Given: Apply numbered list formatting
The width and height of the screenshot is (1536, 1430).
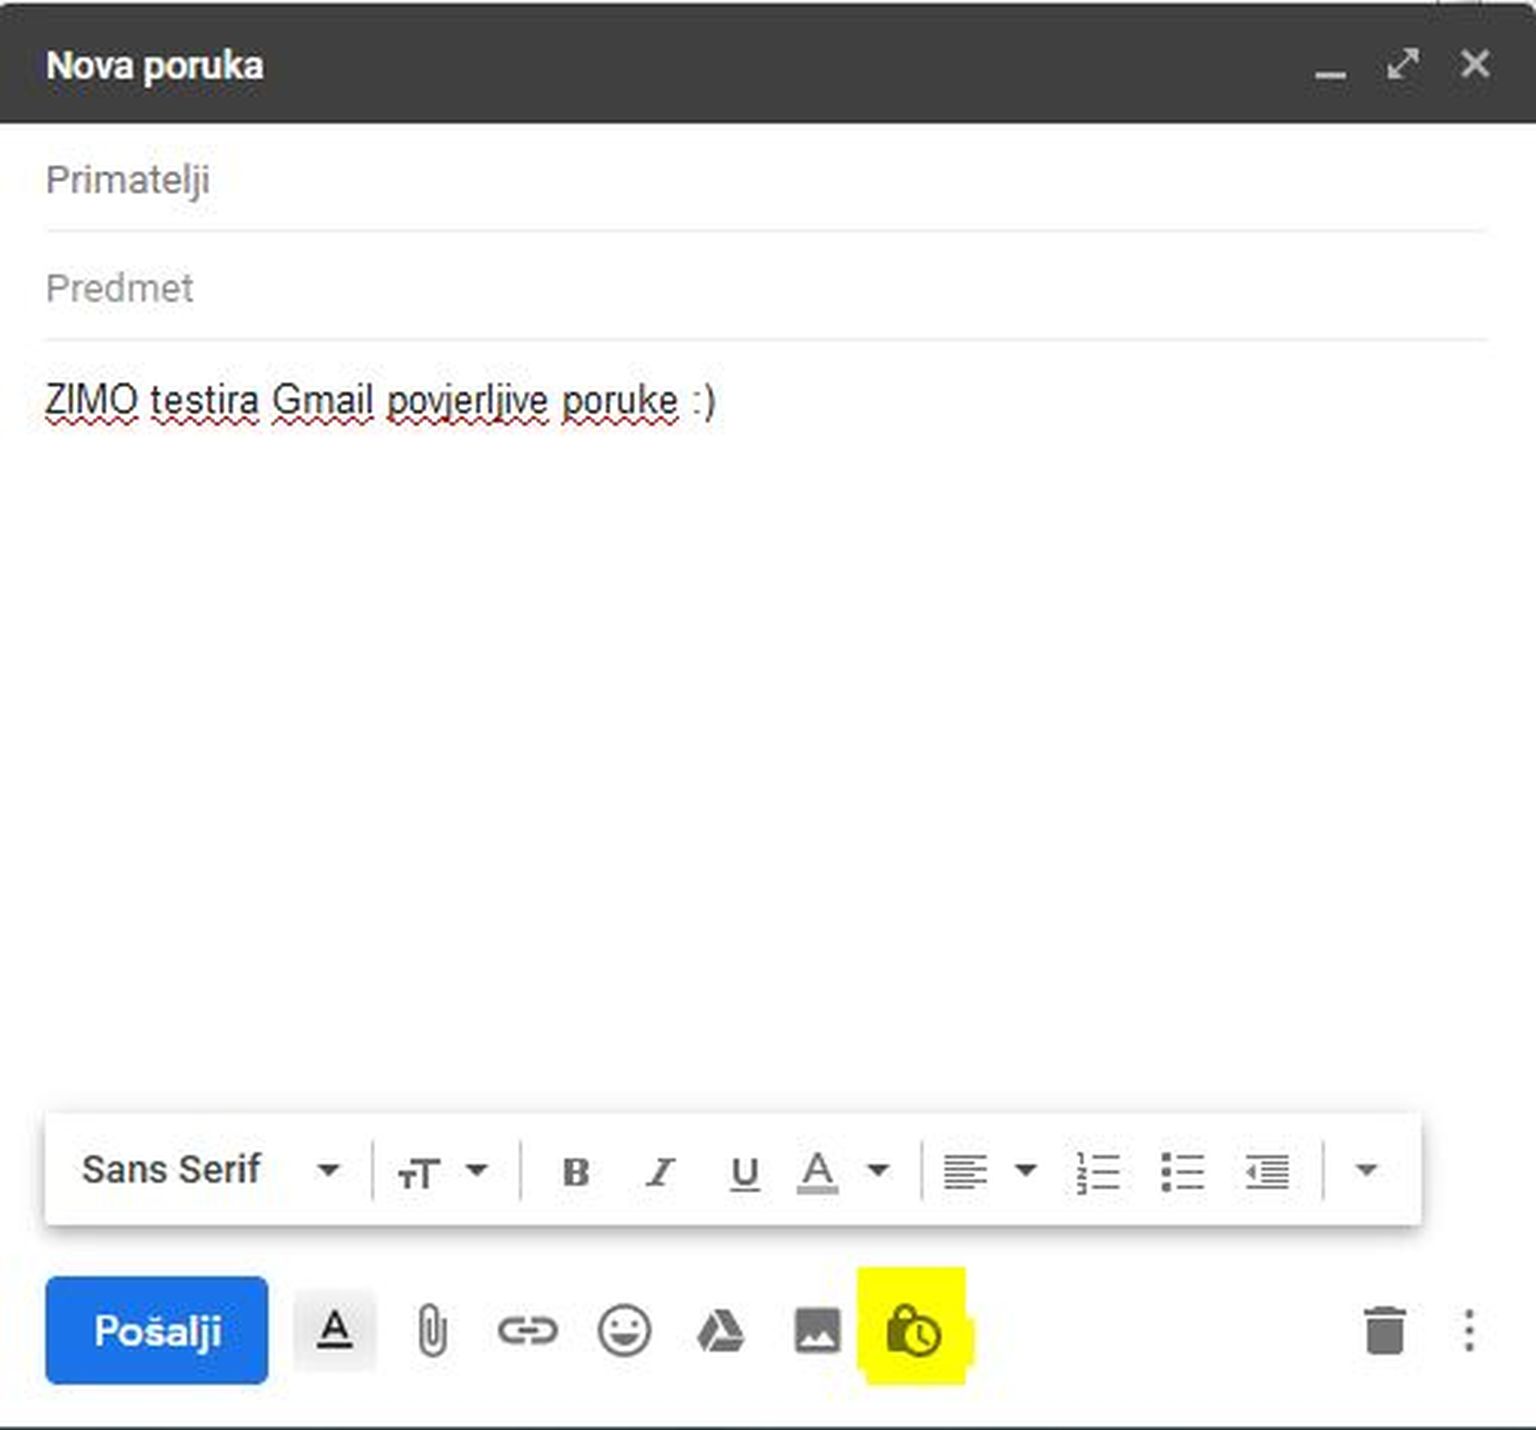Looking at the screenshot, I should tap(1098, 1171).
